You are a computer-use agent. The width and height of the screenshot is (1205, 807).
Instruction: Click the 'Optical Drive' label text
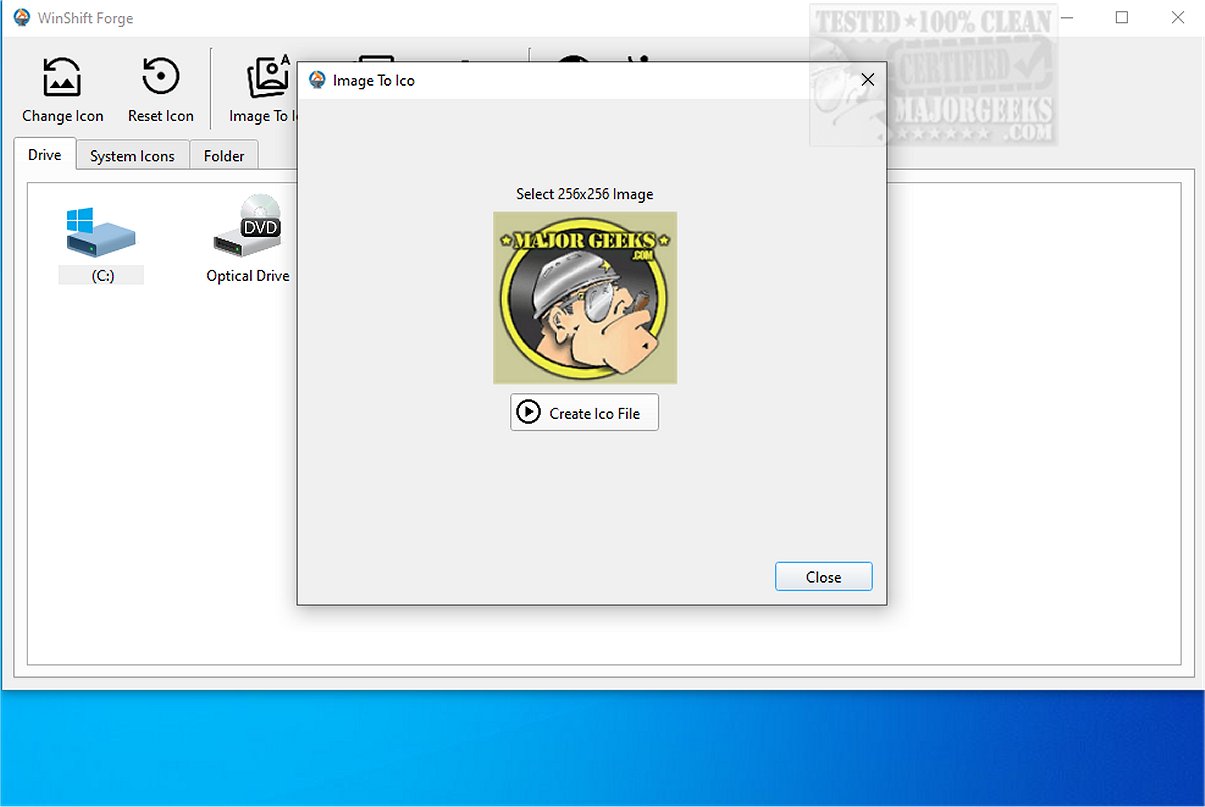(x=248, y=276)
